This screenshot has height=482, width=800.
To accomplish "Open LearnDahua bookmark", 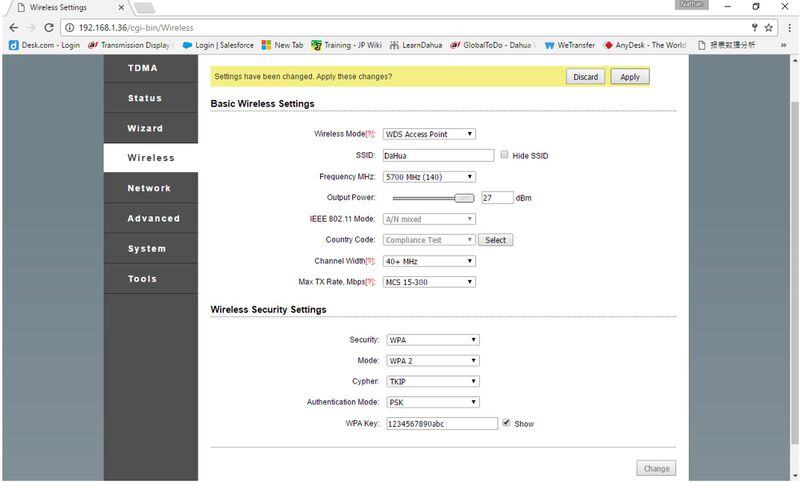I will click(416, 45).
